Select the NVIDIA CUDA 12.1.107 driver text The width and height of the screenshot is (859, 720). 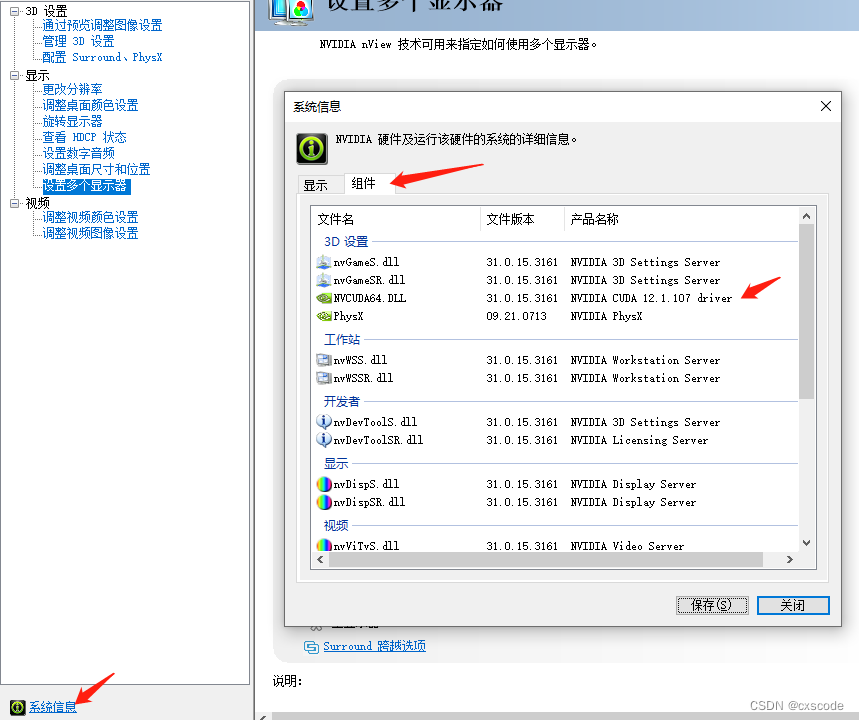(651, 298)
